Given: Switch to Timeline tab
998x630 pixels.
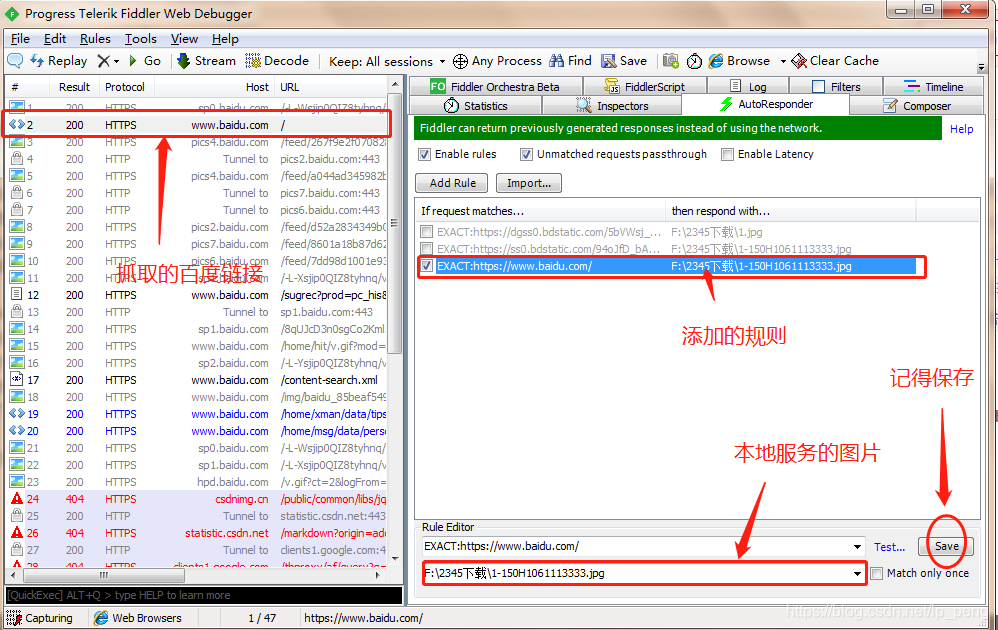Looking at the screenshot, I should tap(933, 87).
